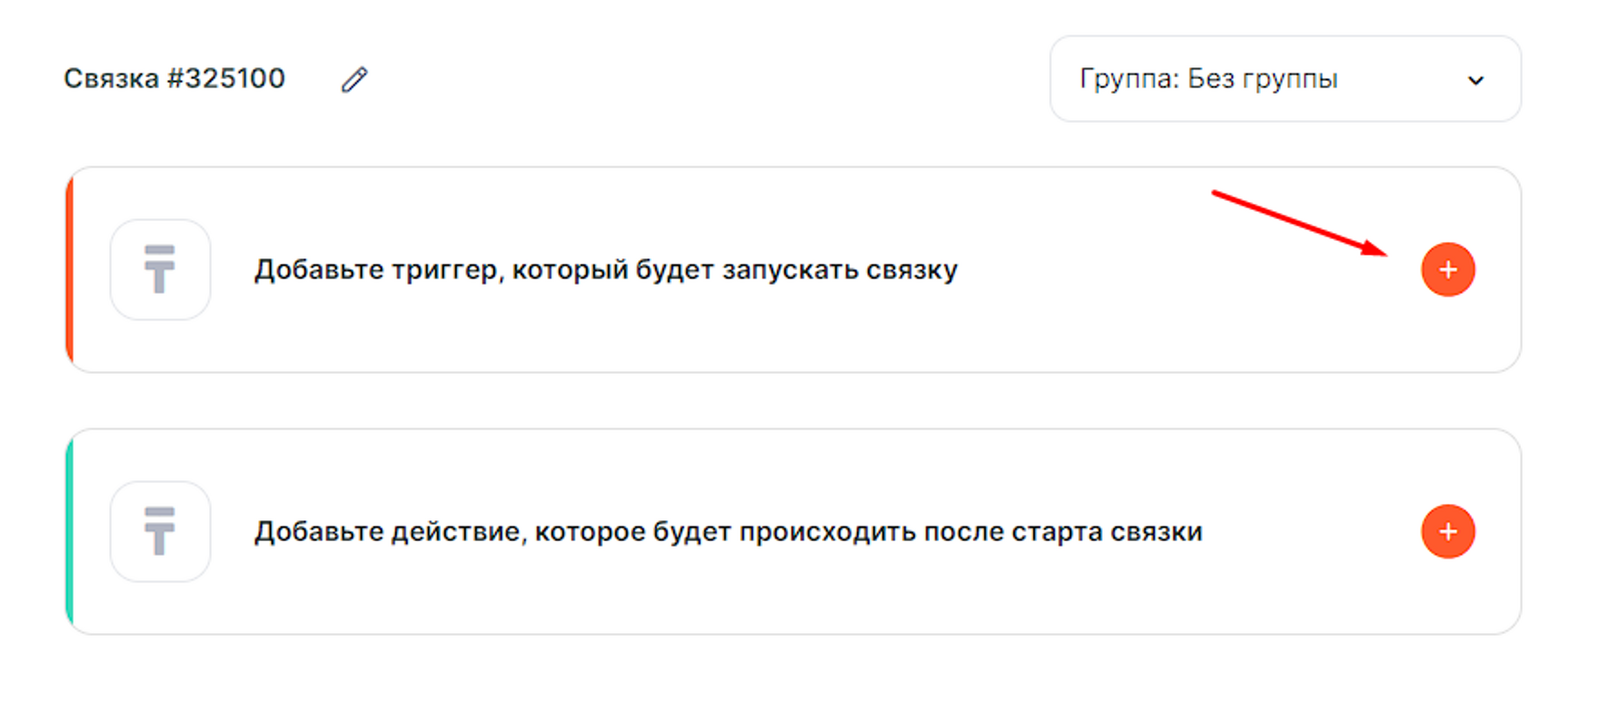Click "Добавьте триггер, который будет запускать связку"
This screenshot has width=1600, height=704.
(x=605, y=270)
